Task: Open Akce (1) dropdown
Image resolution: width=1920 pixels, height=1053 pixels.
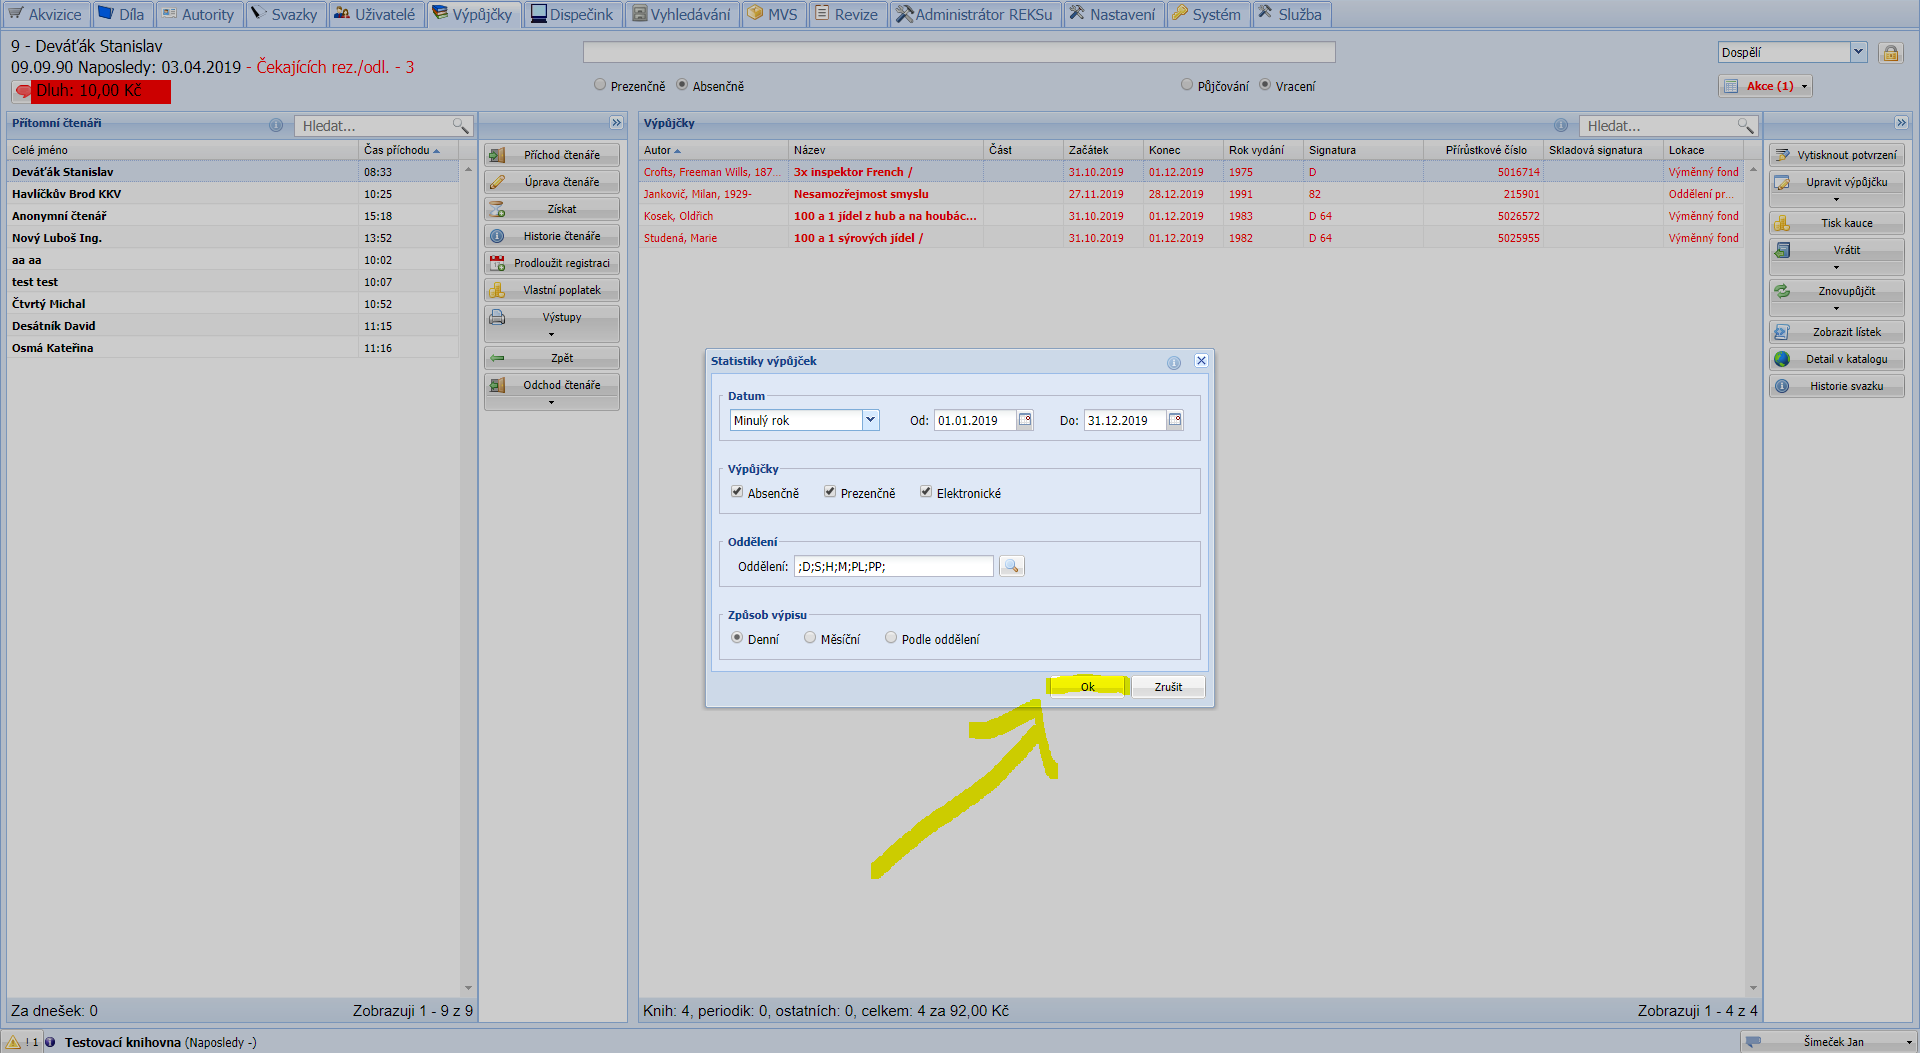Action: (1766, 86)
